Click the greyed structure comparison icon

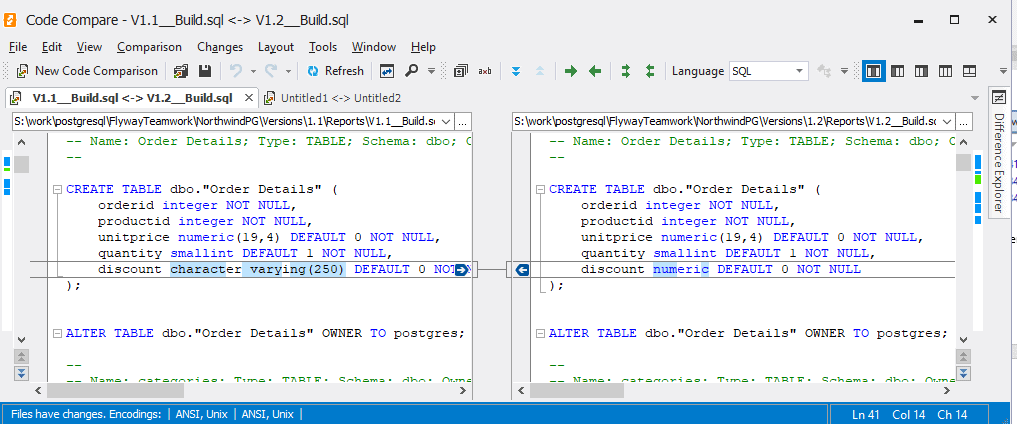824,71
